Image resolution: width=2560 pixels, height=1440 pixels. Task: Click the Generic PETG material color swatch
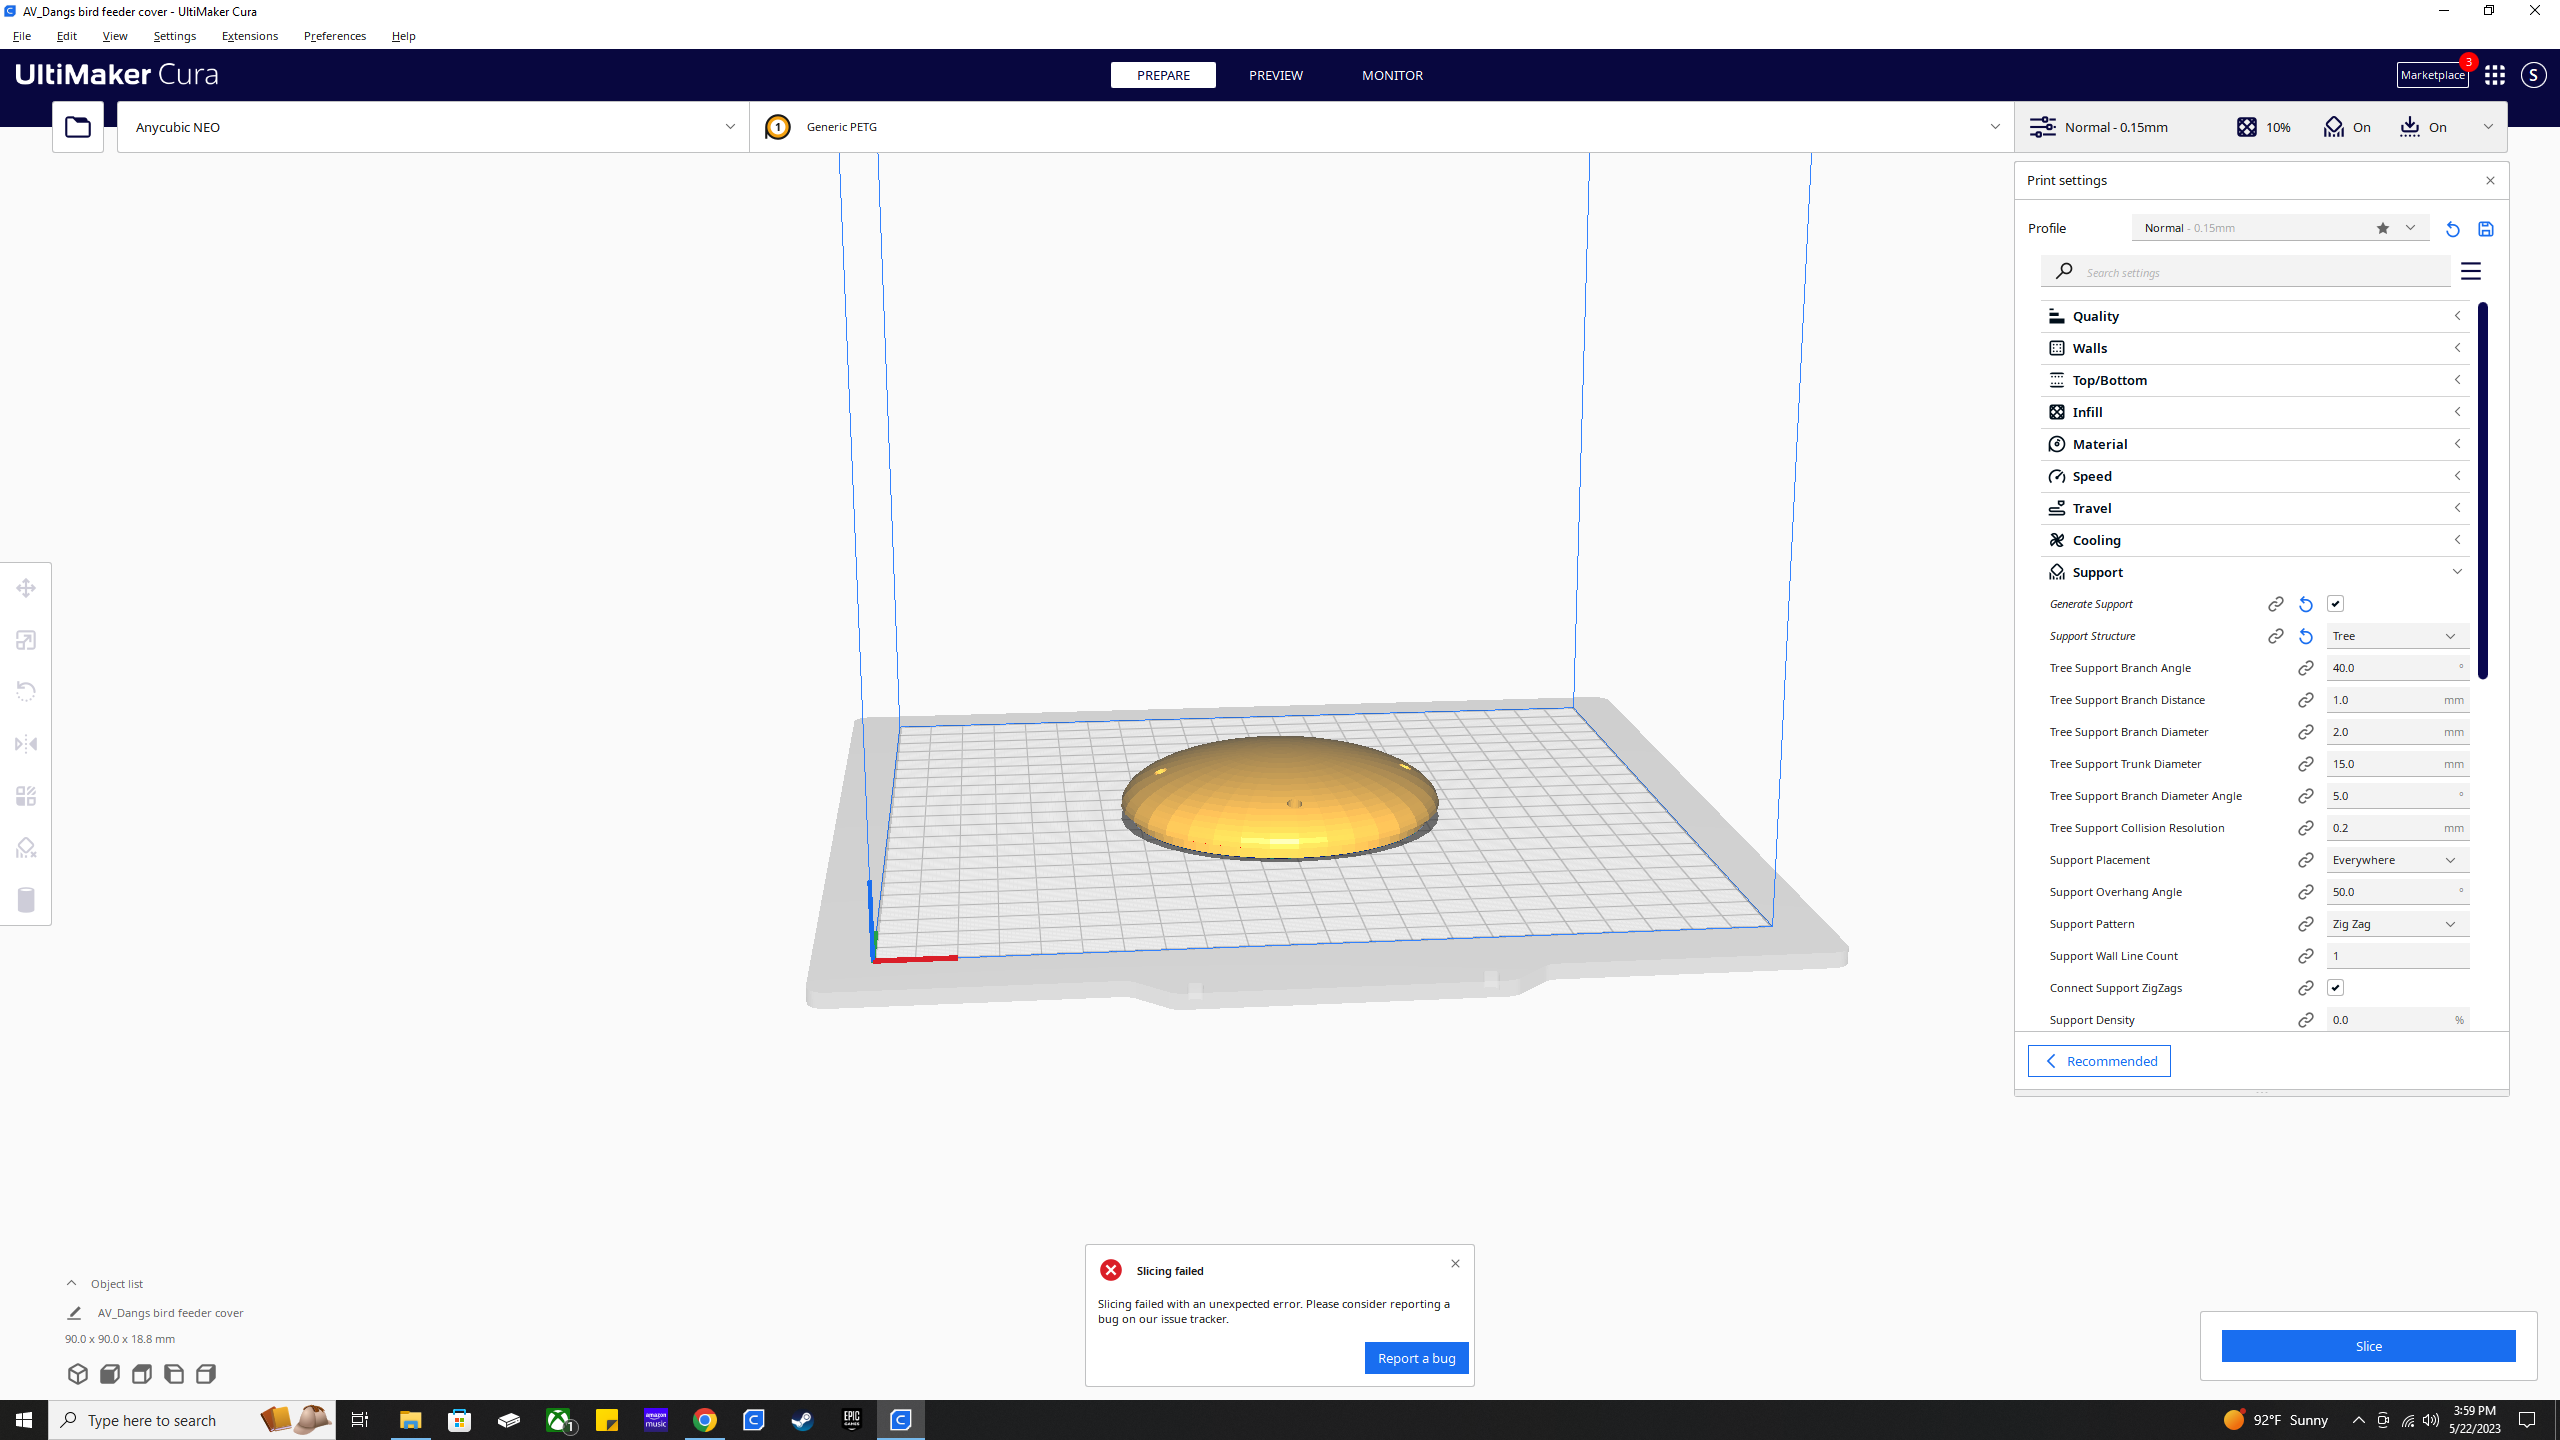778,126
